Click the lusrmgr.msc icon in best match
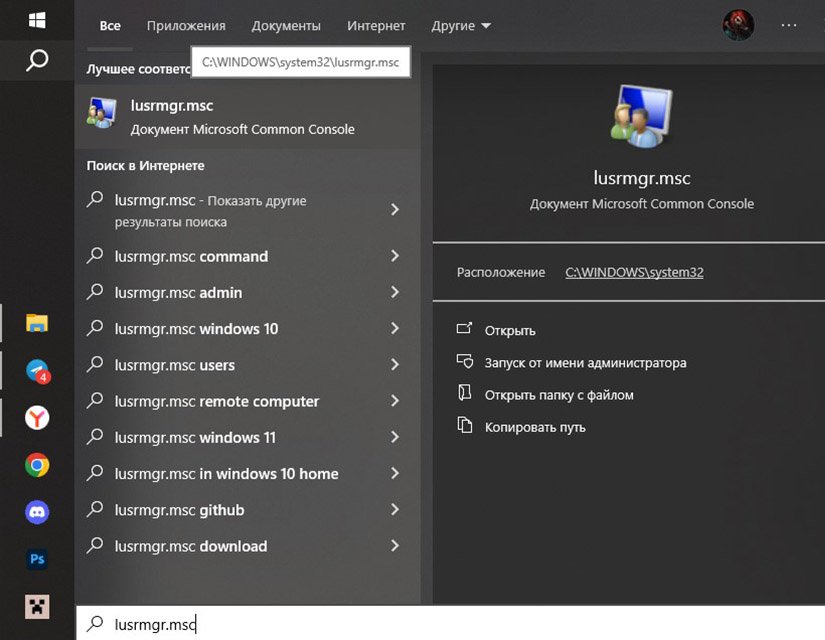This screenshot has width=825, height=640. pos(102,113)
